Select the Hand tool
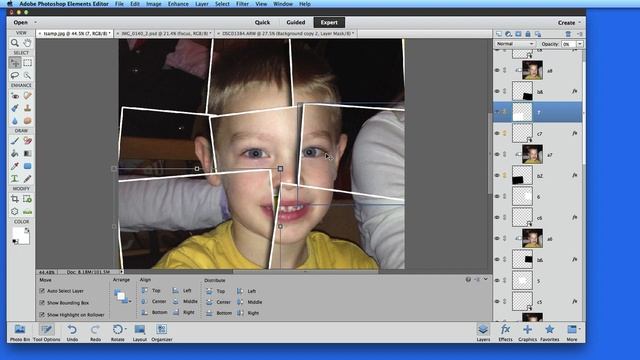 [27, 43]
